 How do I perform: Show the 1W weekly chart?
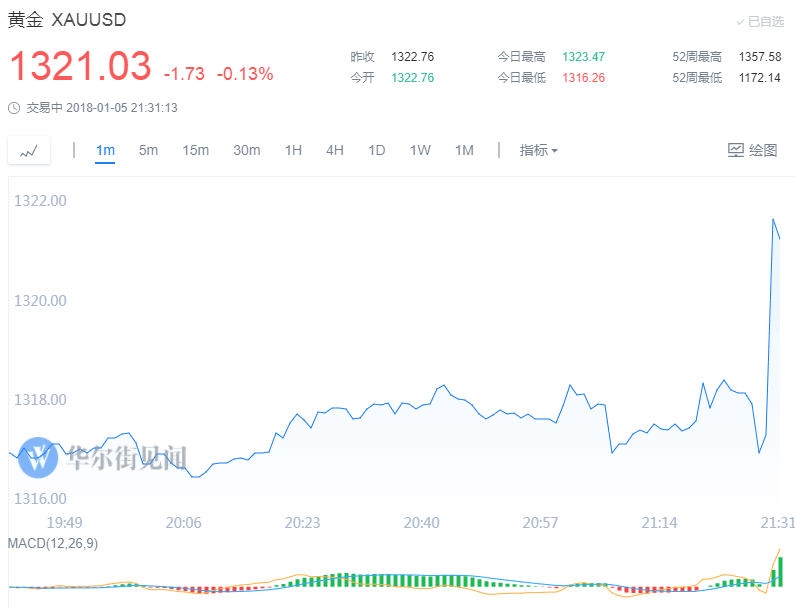(420, 151)
